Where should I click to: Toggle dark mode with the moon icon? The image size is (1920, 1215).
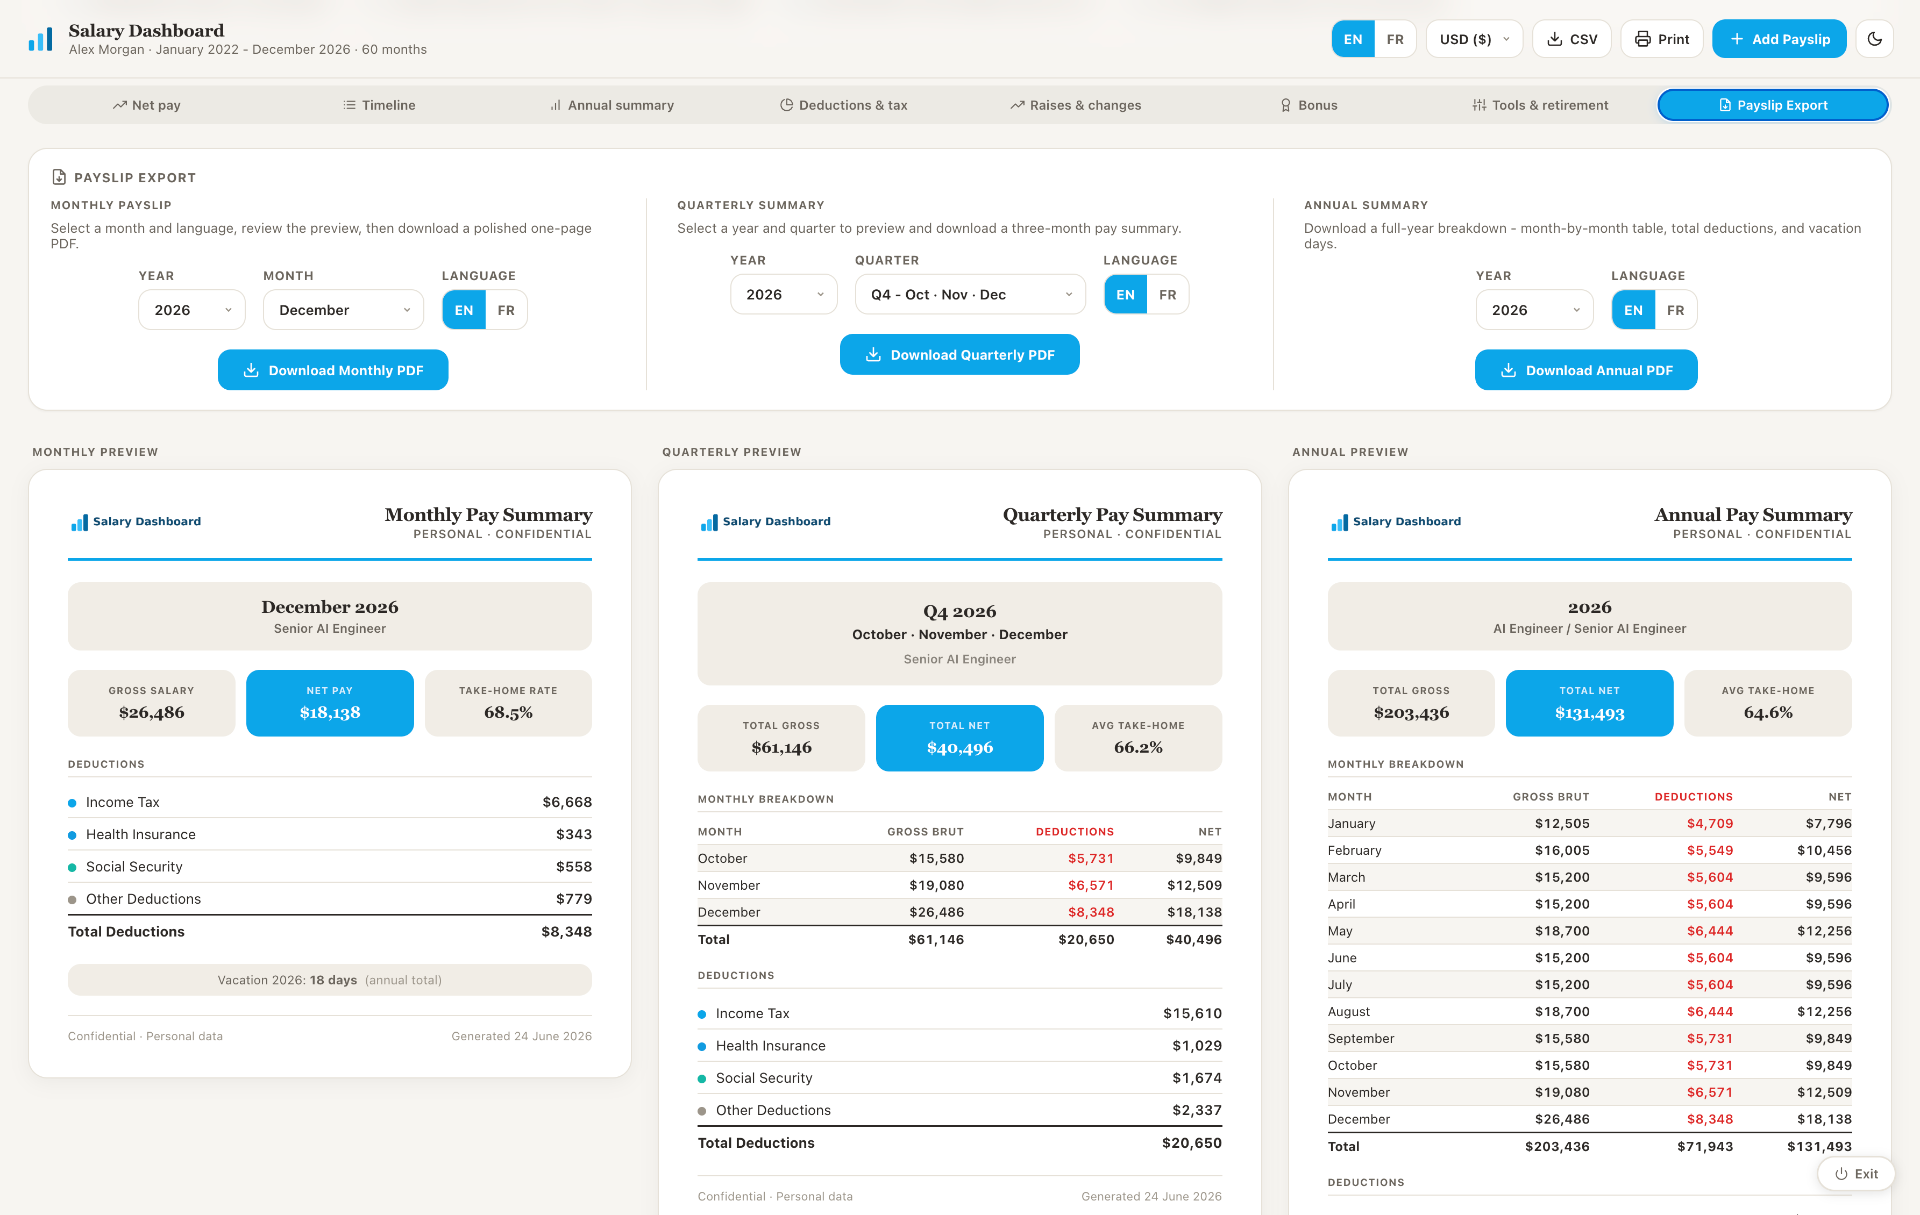[1875, 39]
